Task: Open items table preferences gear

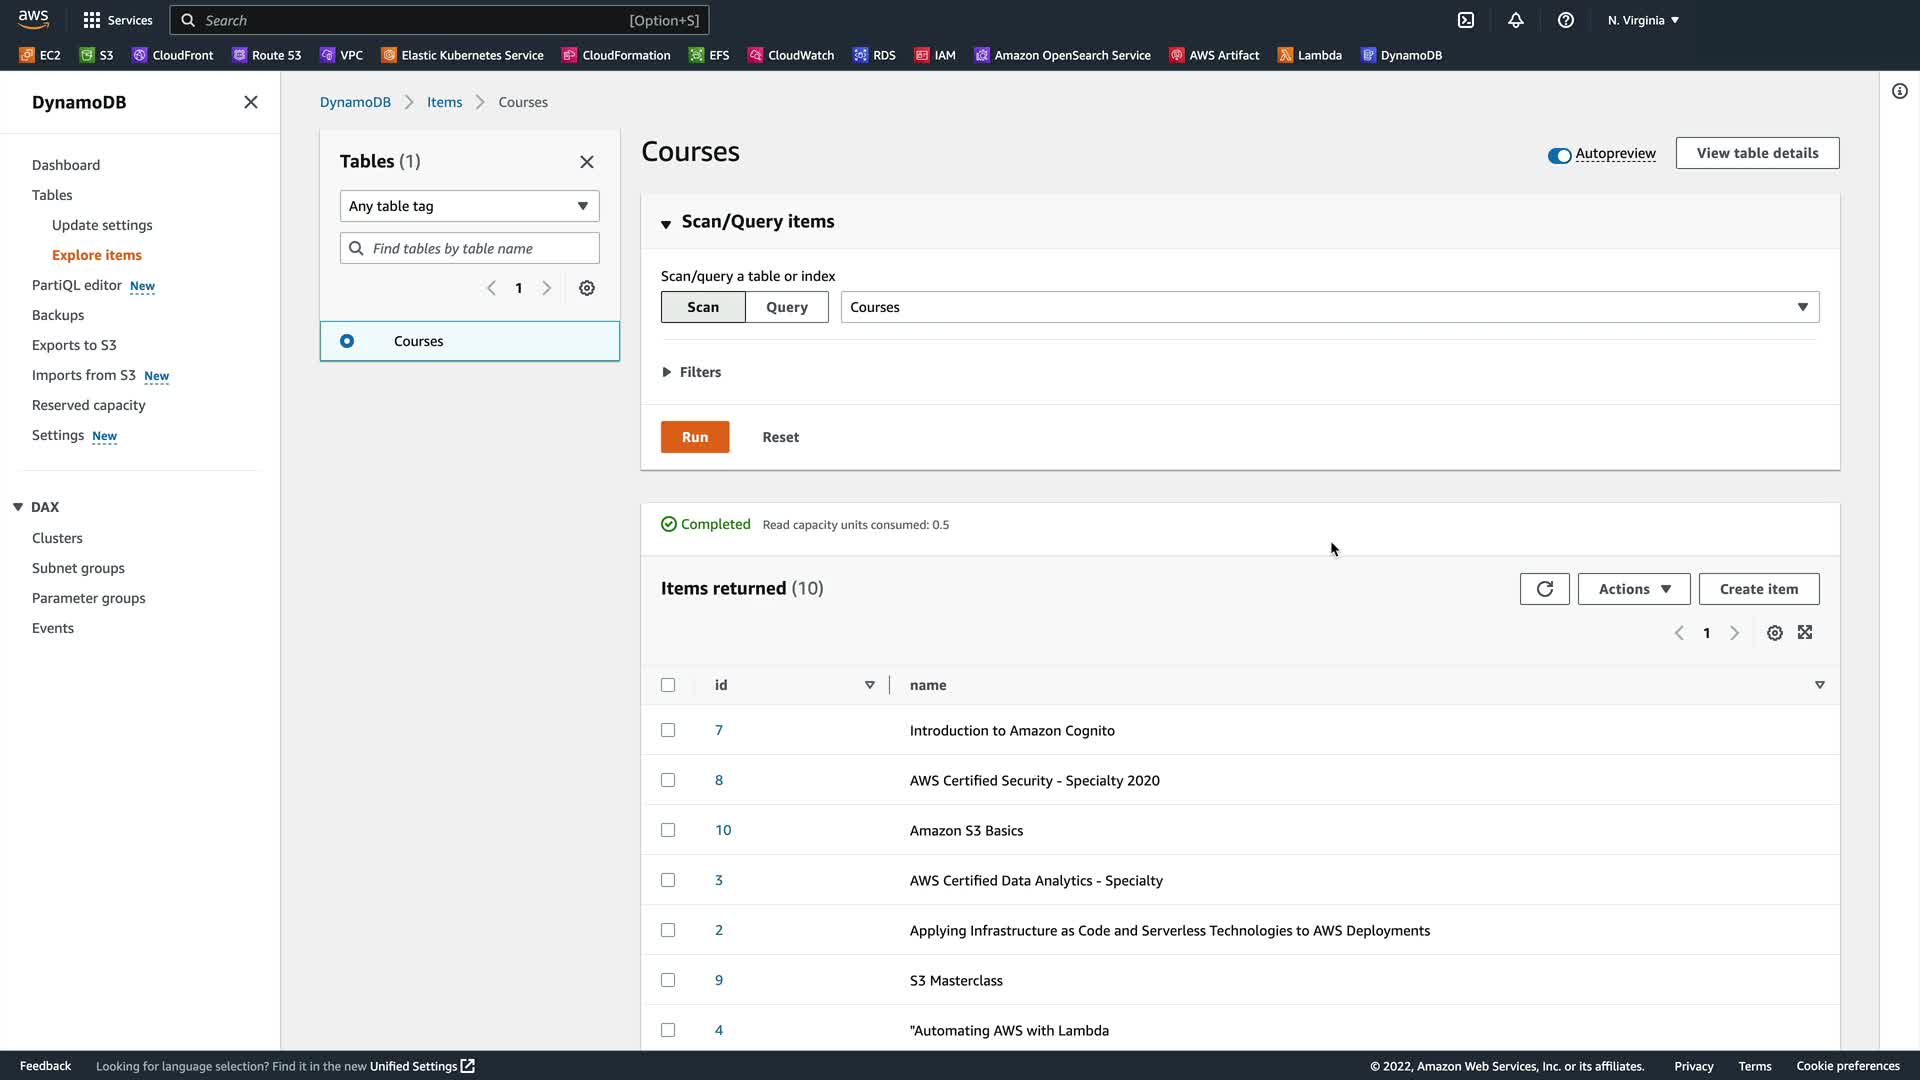Action: coord(1774,633)
